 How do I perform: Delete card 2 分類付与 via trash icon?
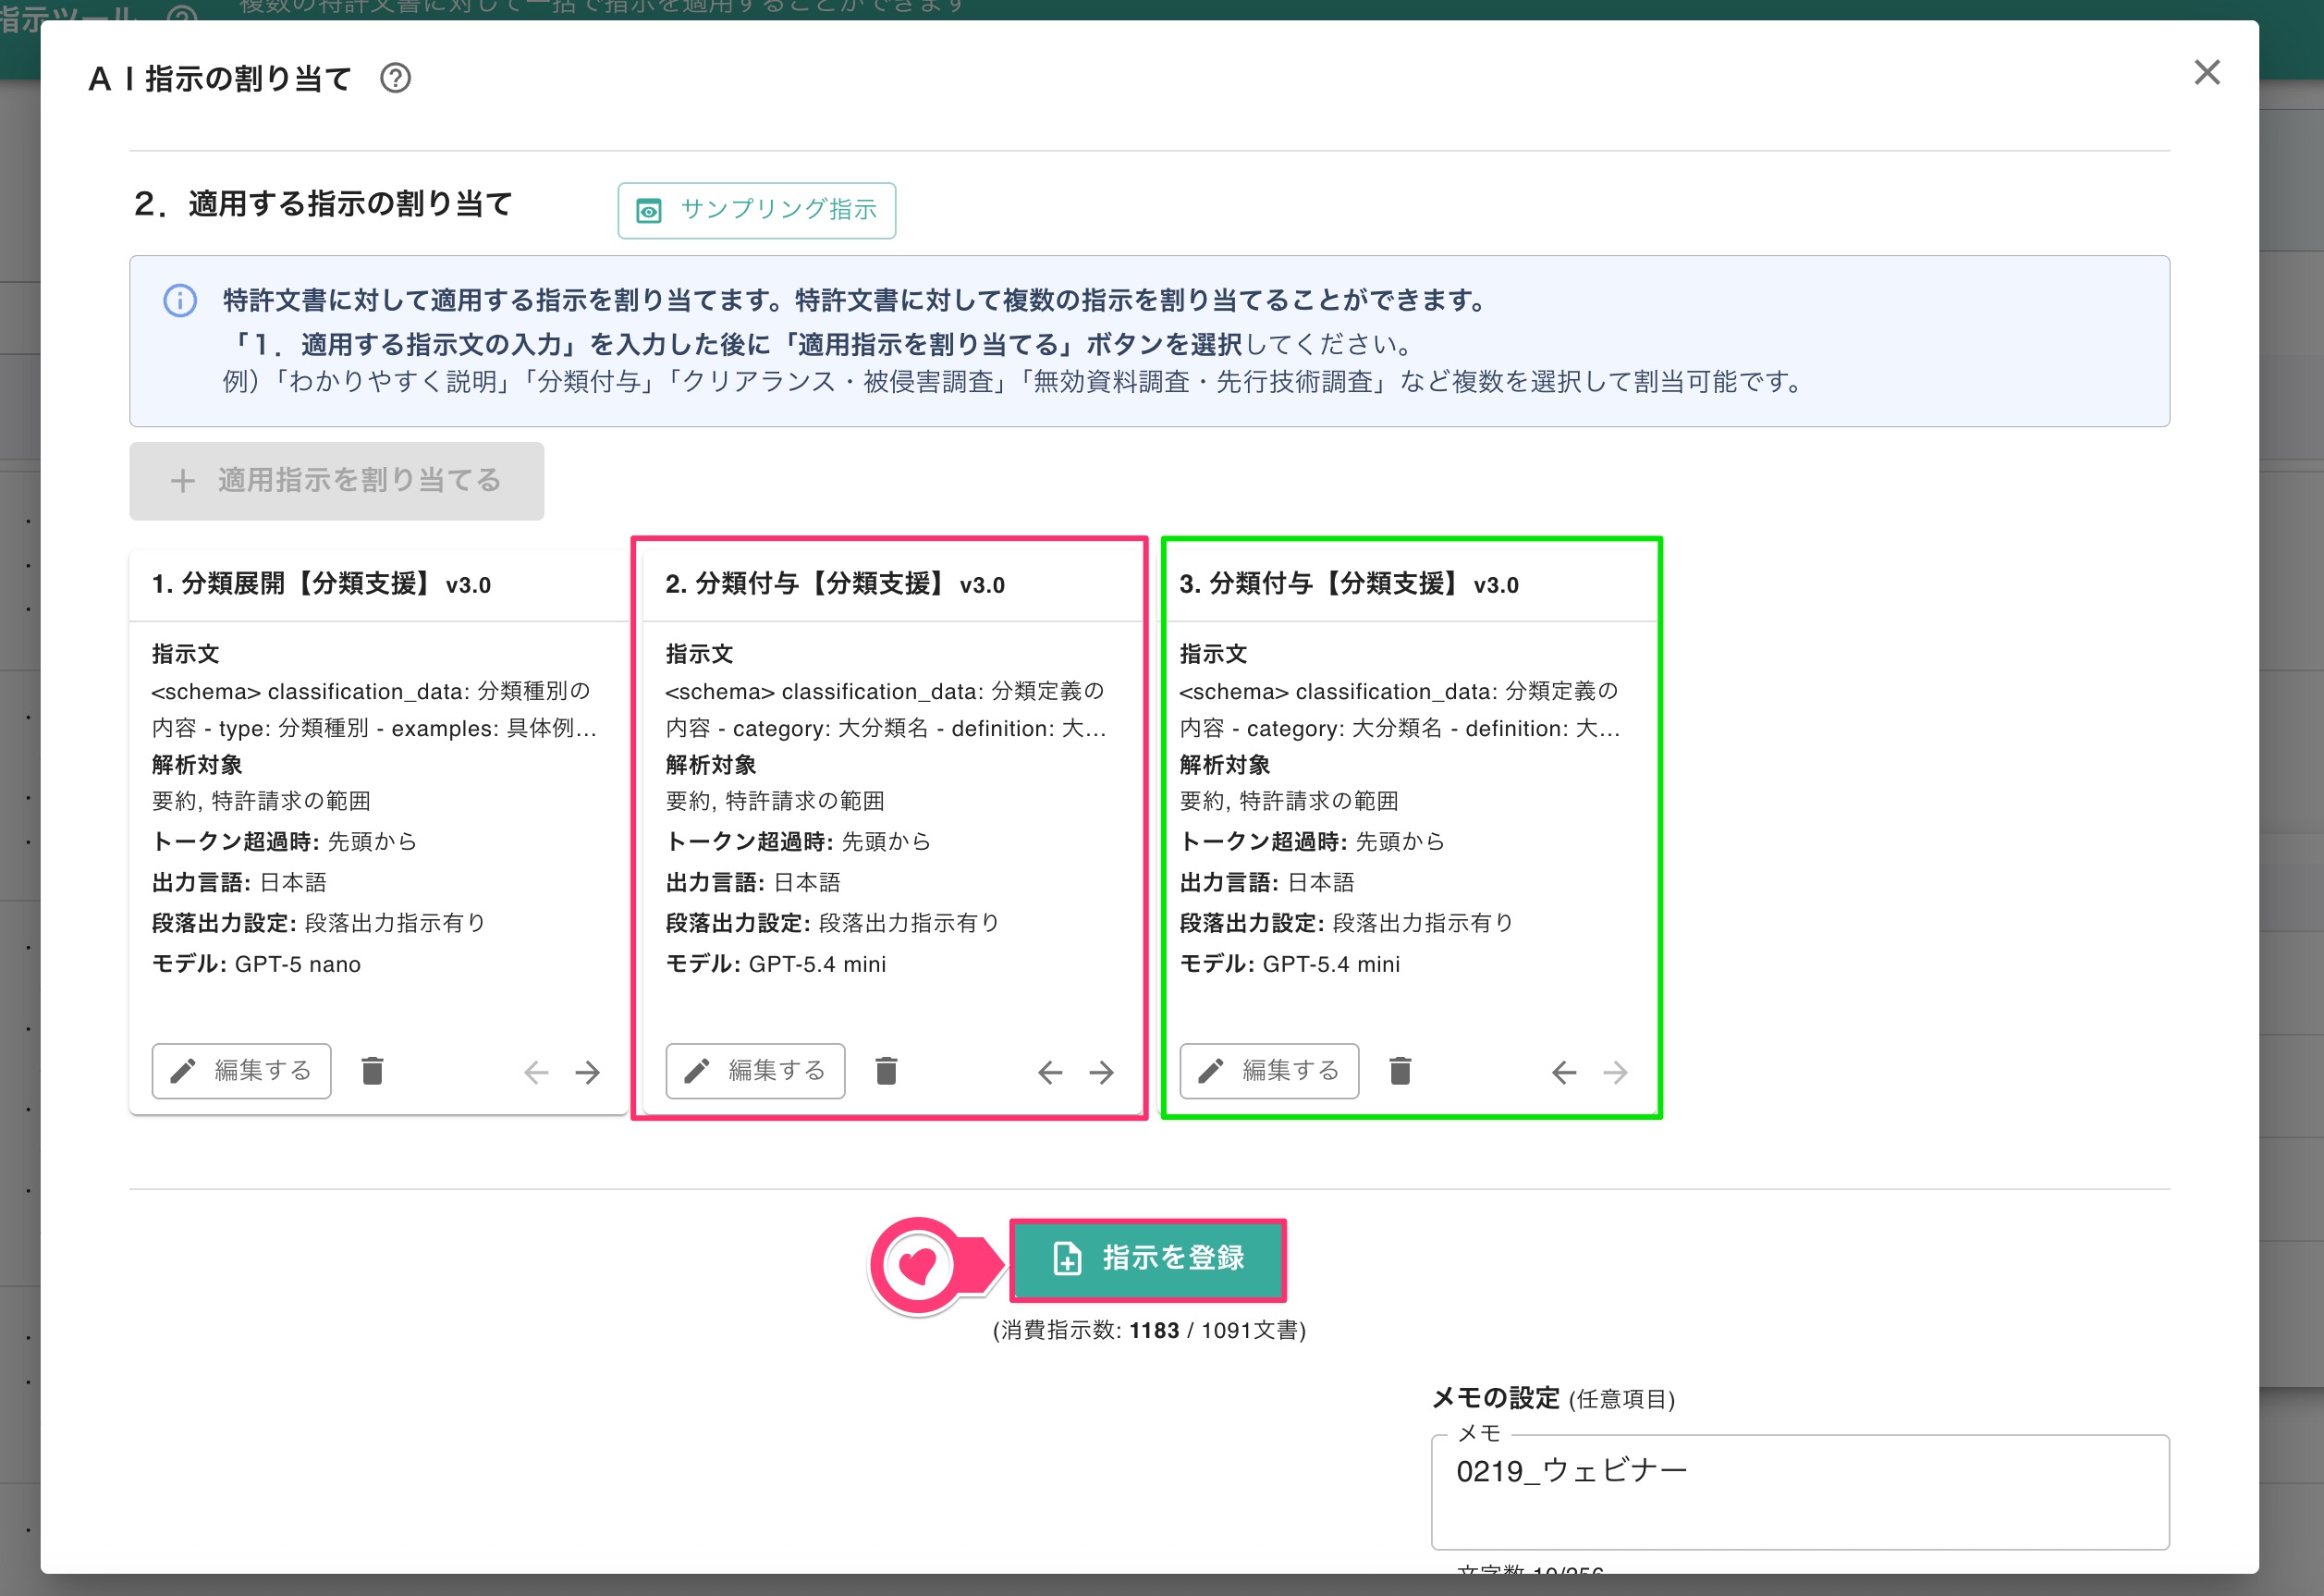[886, 1071]
